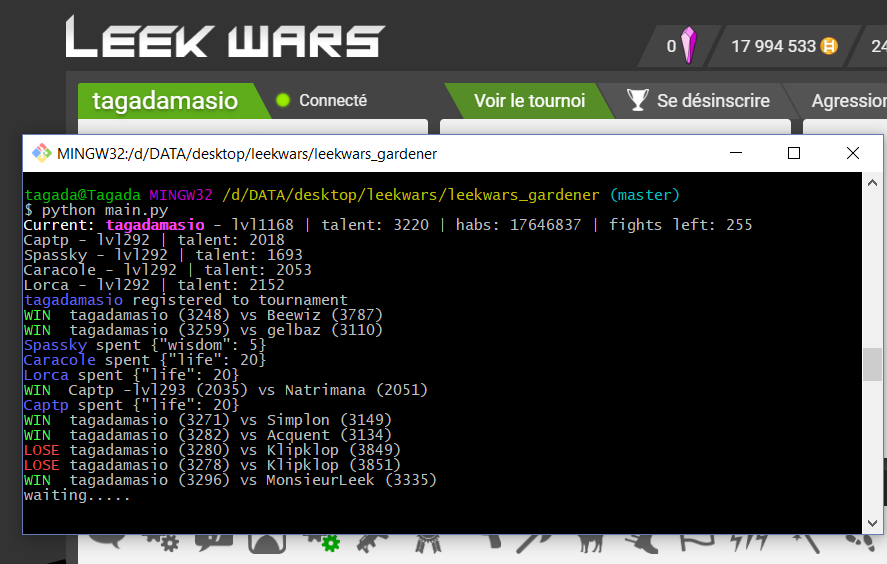887x564 pixels.
Task: Click the 0 crystals counter
Action: coord(681,46)
